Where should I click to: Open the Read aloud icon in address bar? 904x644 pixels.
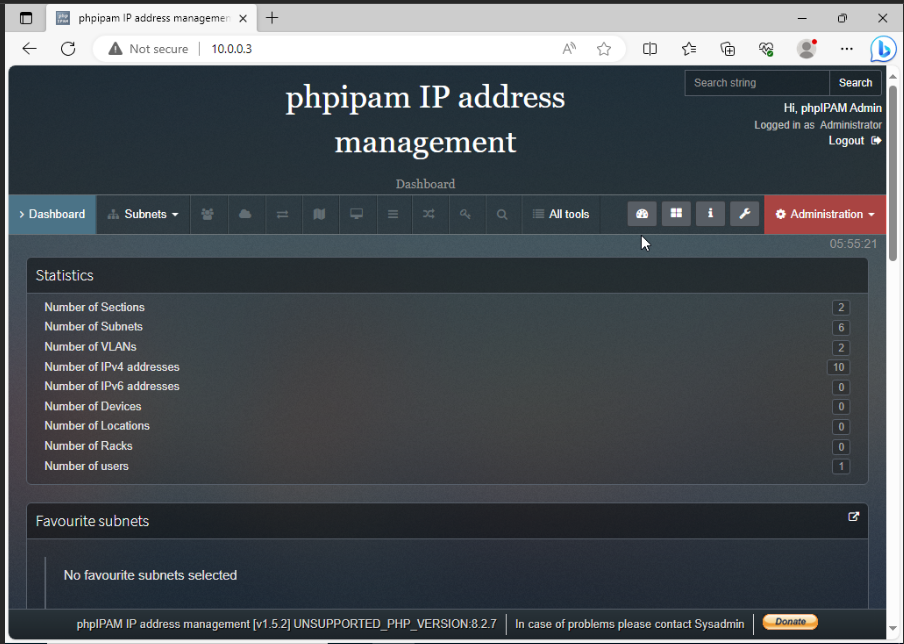click(569, 49)
